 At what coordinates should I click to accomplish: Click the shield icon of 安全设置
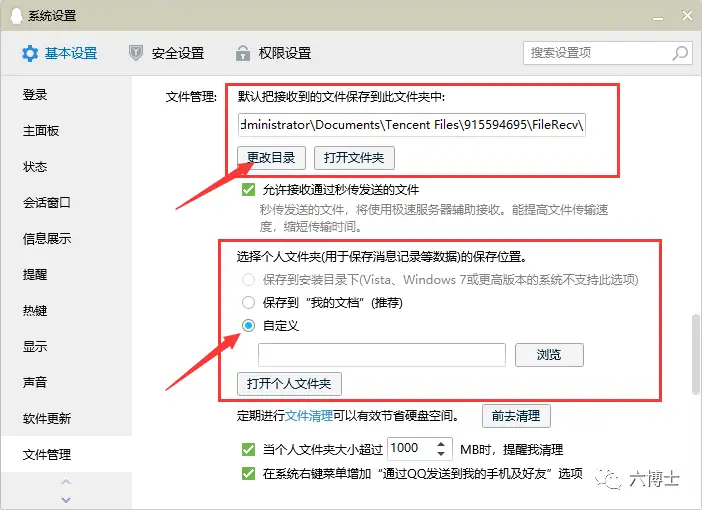[x=136, y=53]
